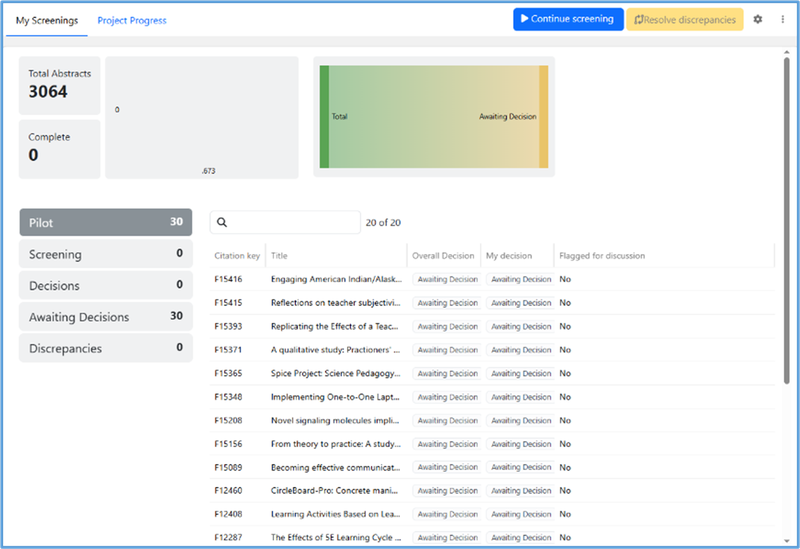Open 'Reflections on teacher subjectivi...' title

(x=336, y=303)
